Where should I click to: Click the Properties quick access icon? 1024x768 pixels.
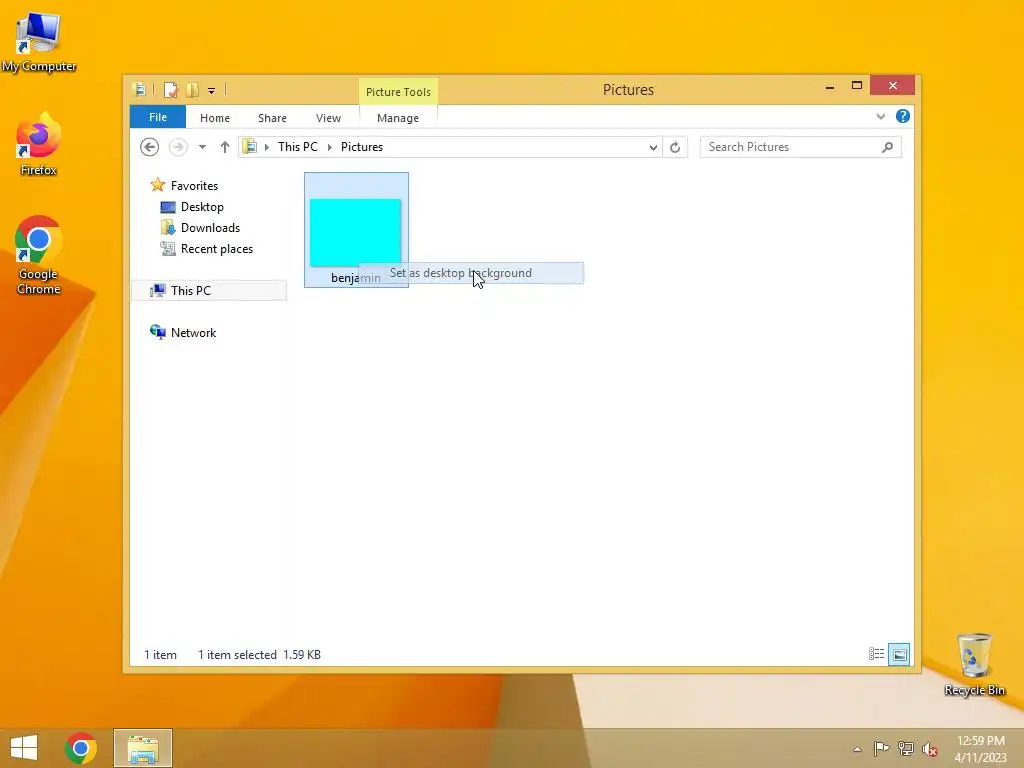pos(170,90)
